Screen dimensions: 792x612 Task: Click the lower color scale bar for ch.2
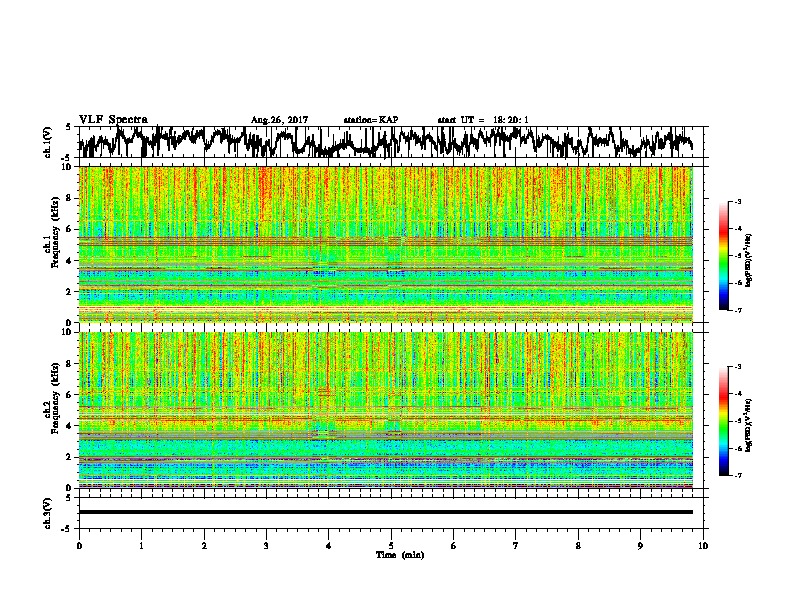[x=723, y=421]
